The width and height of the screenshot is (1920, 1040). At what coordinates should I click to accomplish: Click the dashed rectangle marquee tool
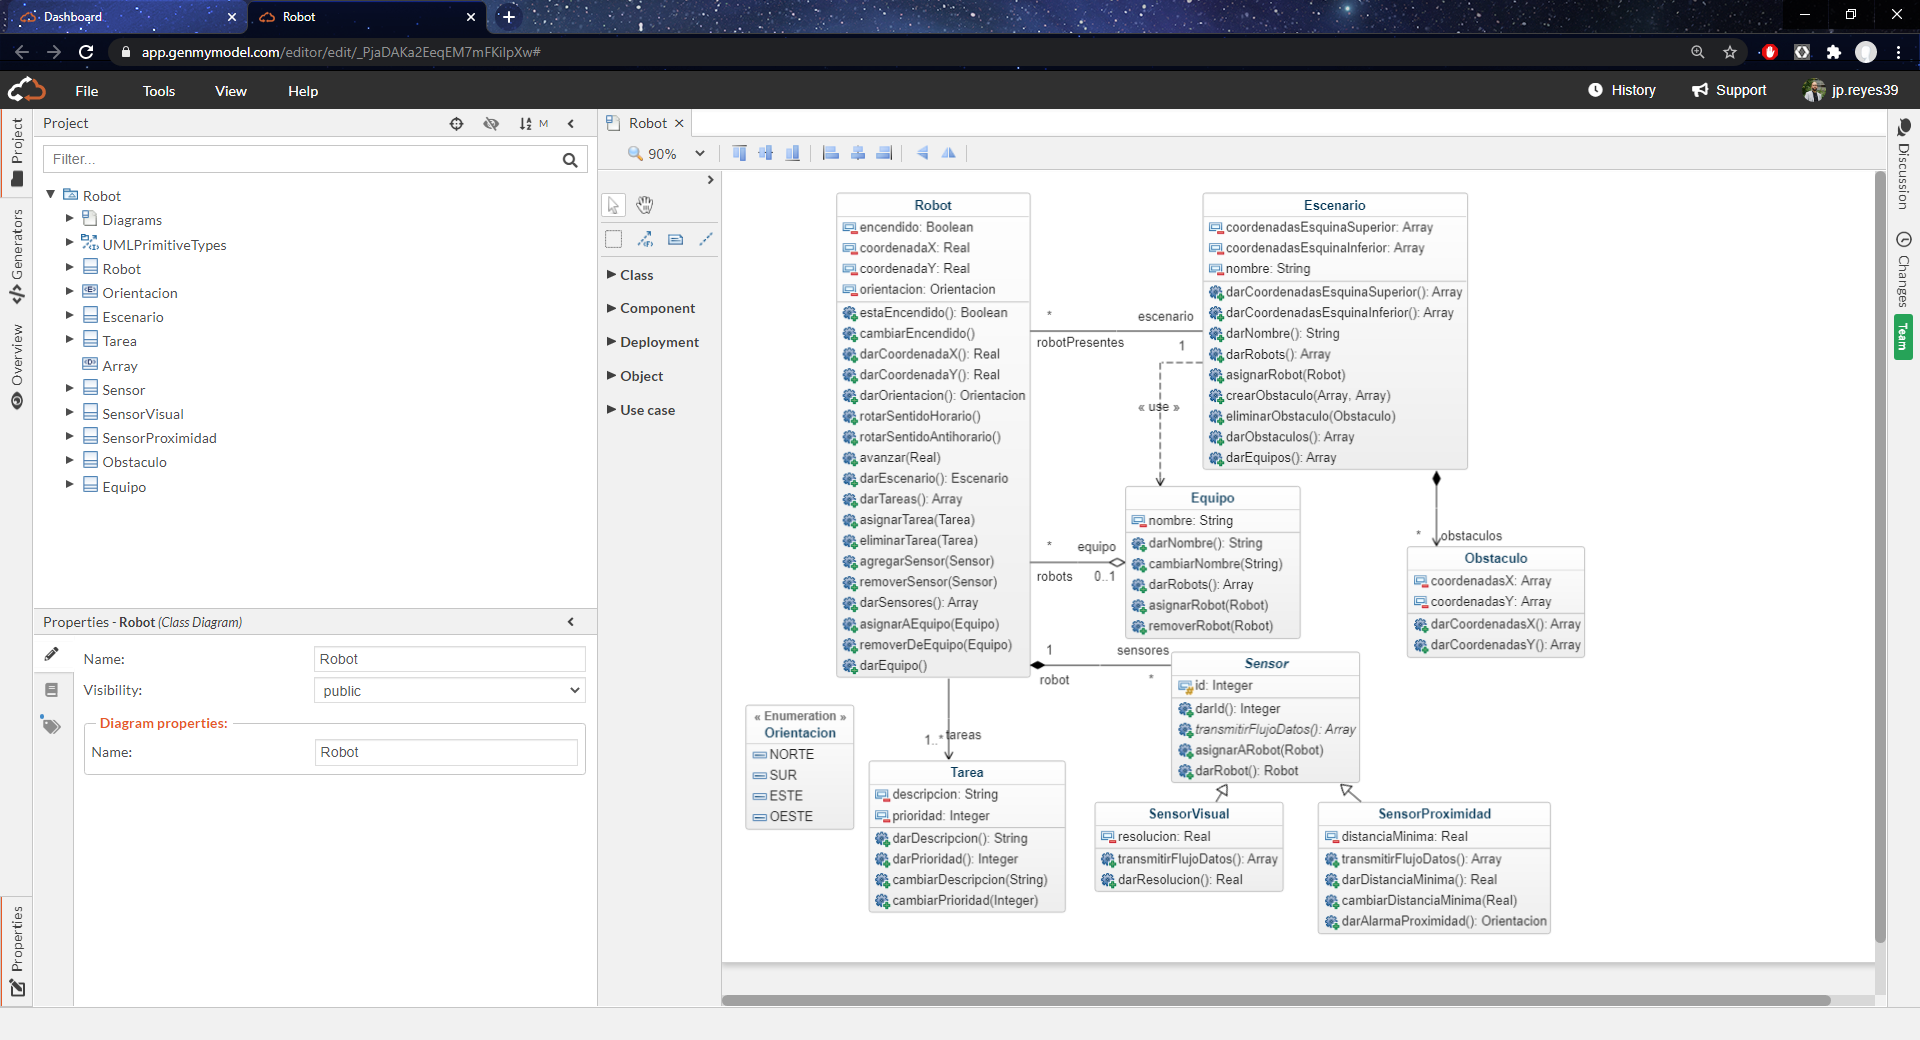[613, 239]
